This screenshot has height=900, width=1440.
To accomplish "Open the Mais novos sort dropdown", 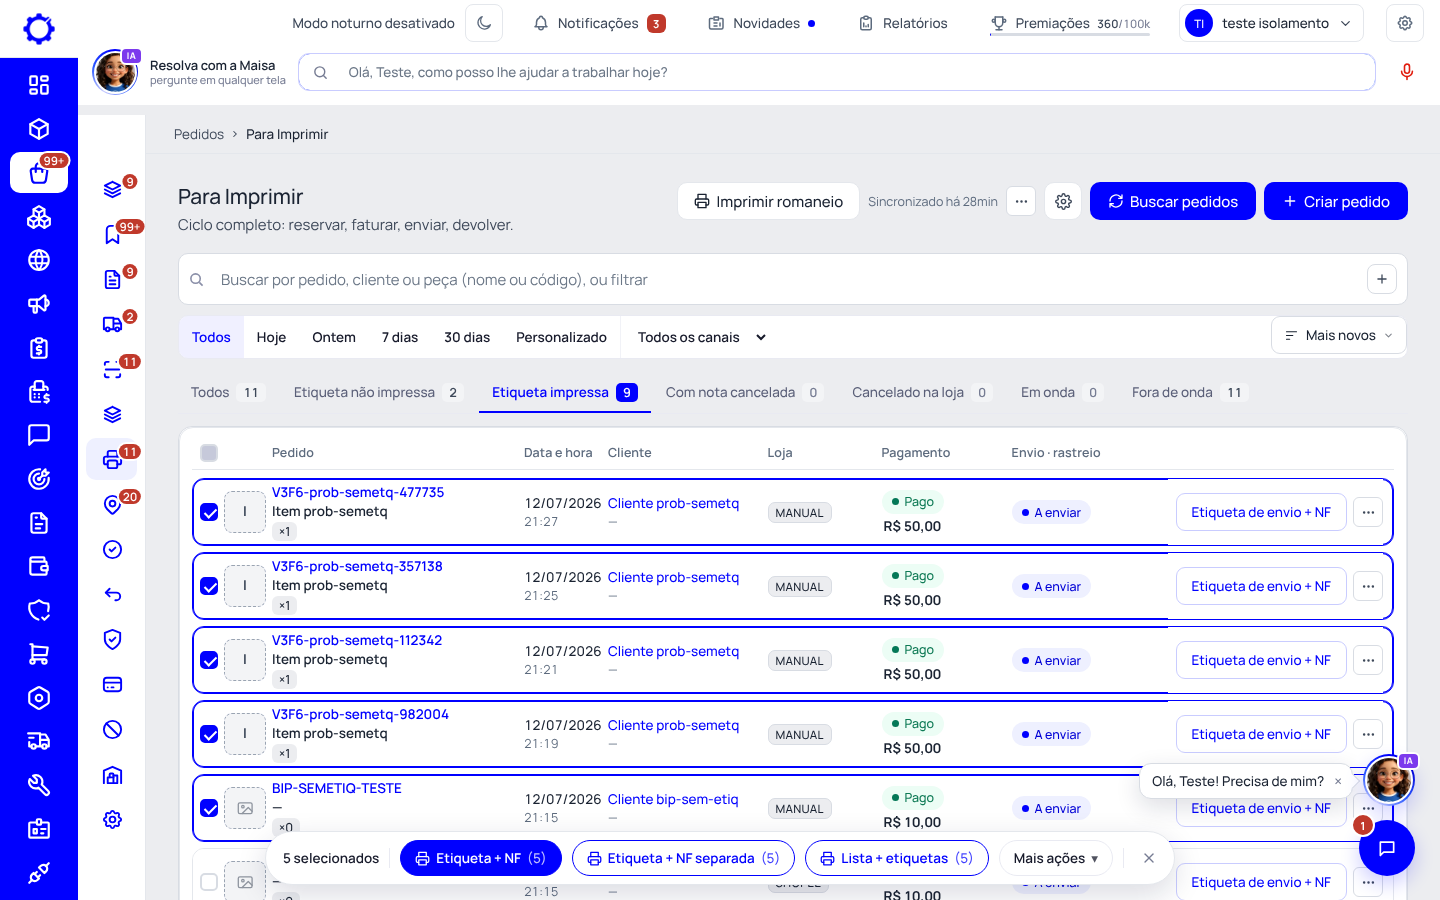I will point(1339,335).
